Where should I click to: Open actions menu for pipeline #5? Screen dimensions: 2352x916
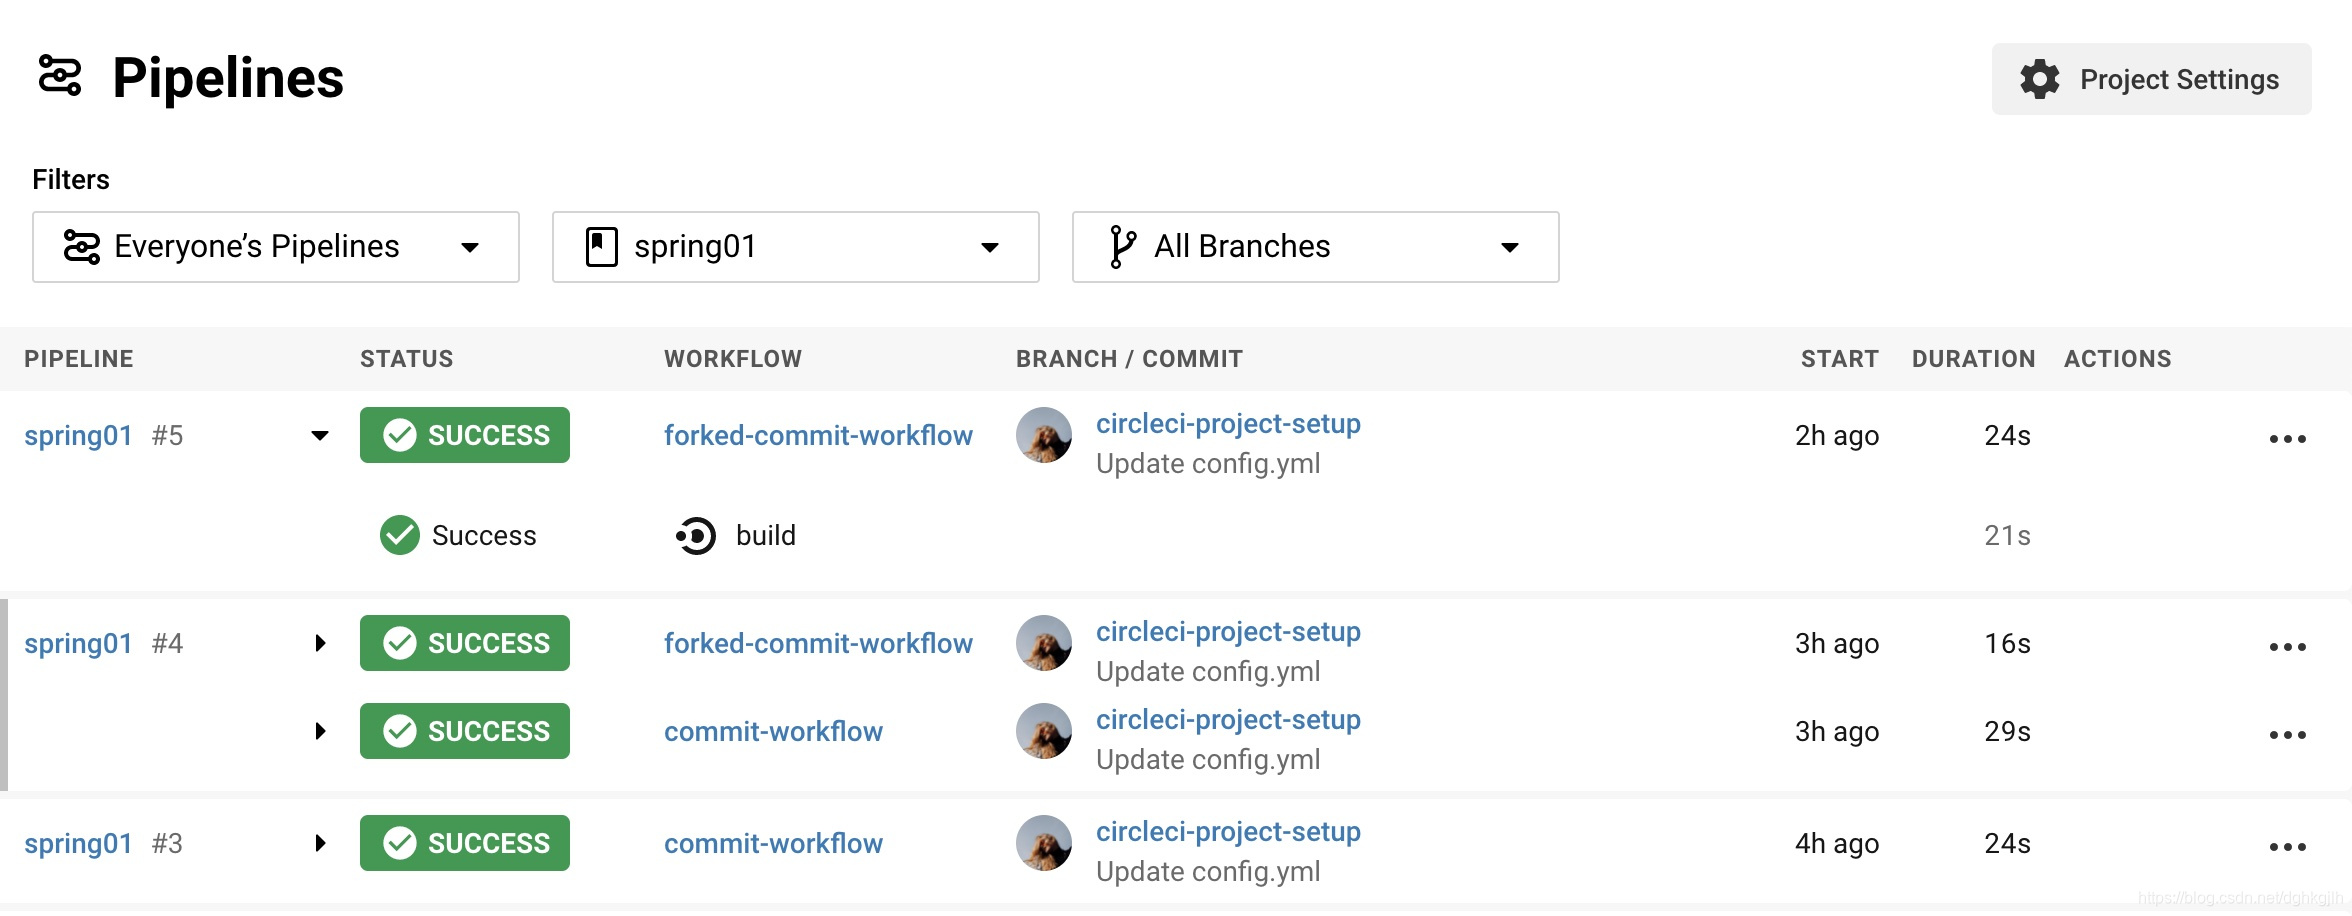pos(2288,439)
